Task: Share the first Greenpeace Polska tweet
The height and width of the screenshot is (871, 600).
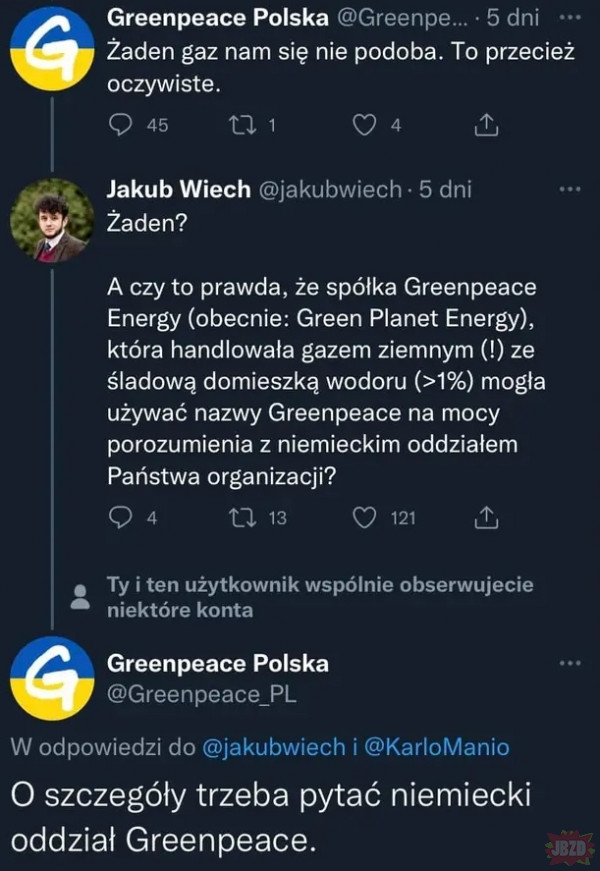Action: 486,124
